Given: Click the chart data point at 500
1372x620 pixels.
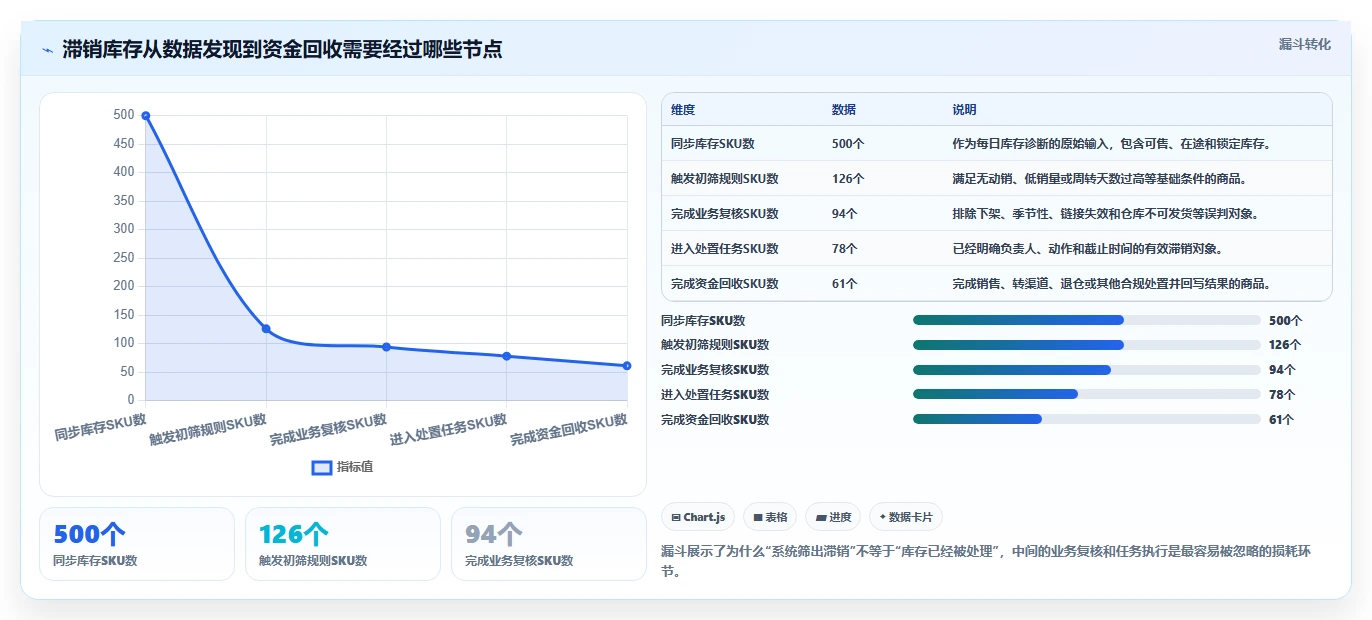Looking at the screenshot, I should pos(146,116).
